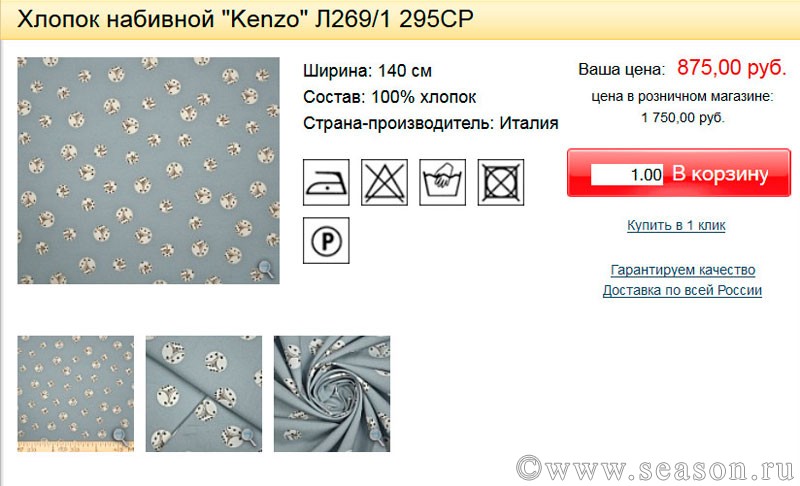This screenshot has height=486, width=800.
Task: Click the do-not-tumble-dry crossed circle icon
Action: tap(501, 182)
